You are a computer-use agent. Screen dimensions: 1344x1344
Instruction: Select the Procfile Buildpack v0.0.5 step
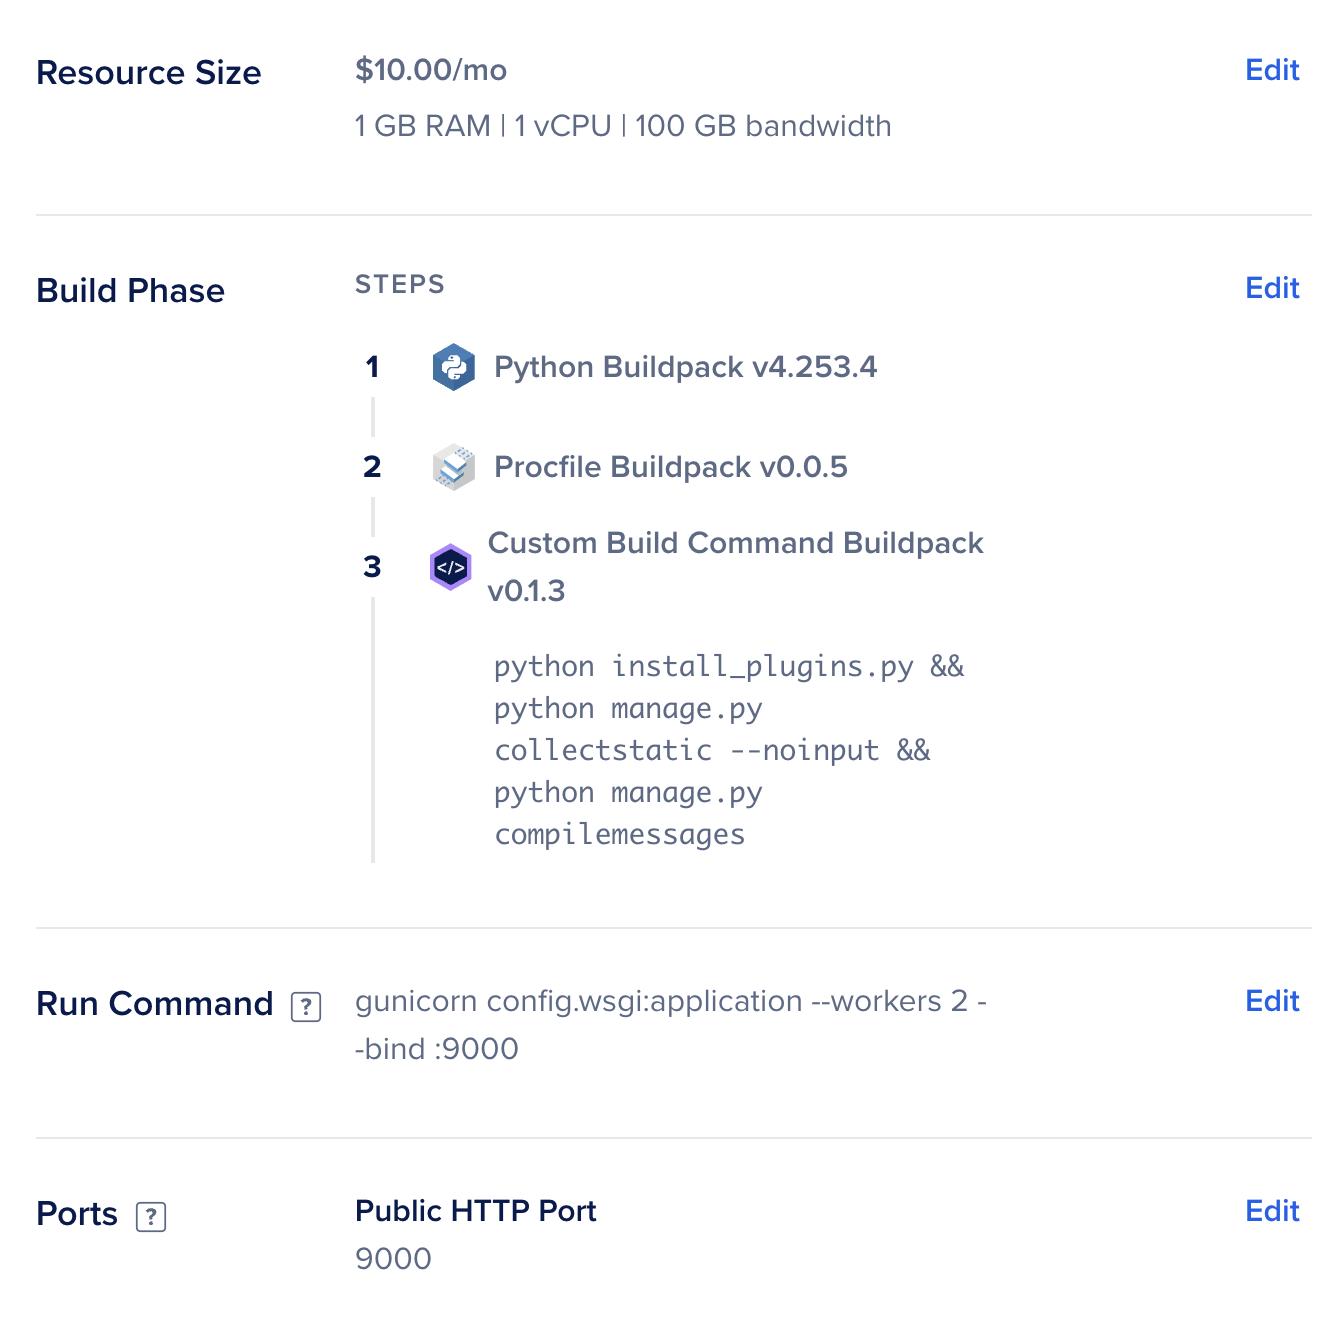tap(671, 467)
